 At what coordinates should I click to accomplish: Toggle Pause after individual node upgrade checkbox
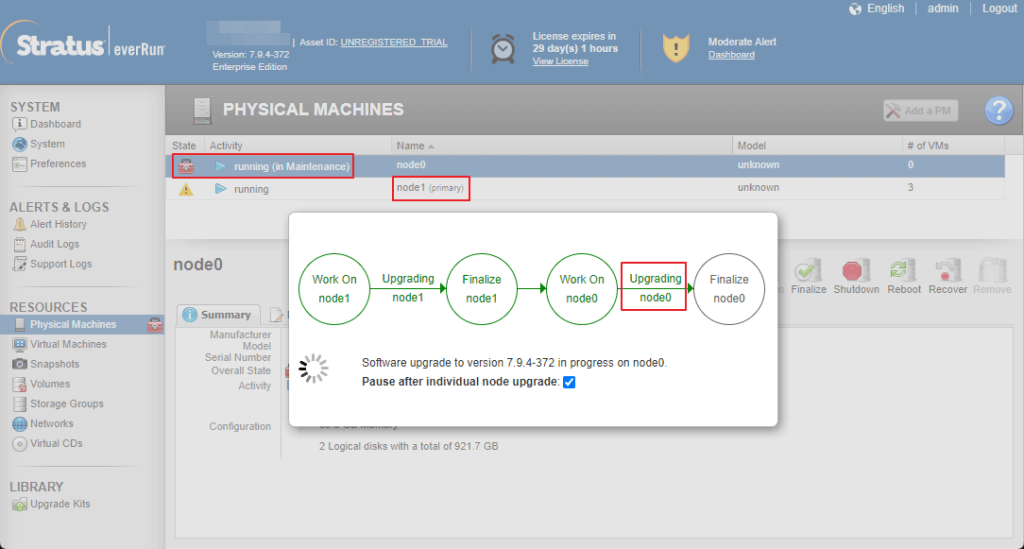click(569, 382)
